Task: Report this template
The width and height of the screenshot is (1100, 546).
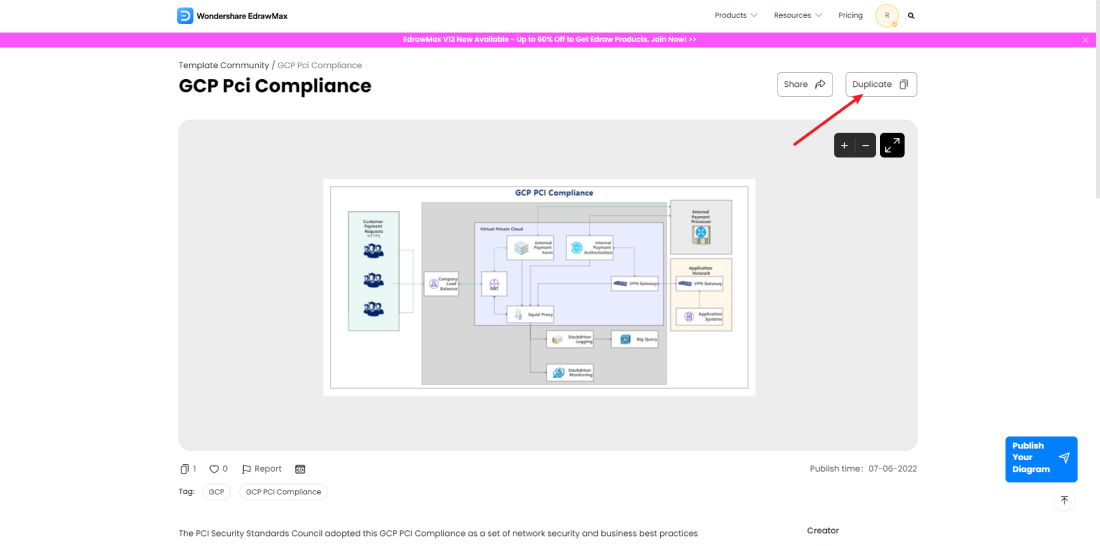Action: [x=262, y=469]
